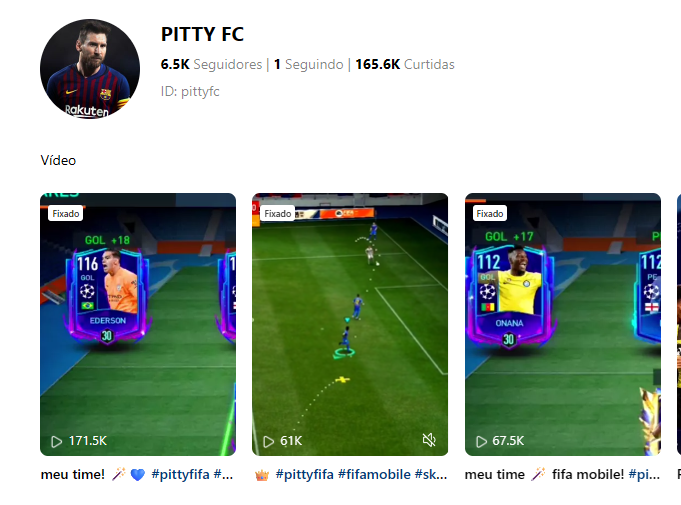Open the football pitch gameplay video thumbnail
This screenshot has width=681, height=505.
(x=350, y=324)
